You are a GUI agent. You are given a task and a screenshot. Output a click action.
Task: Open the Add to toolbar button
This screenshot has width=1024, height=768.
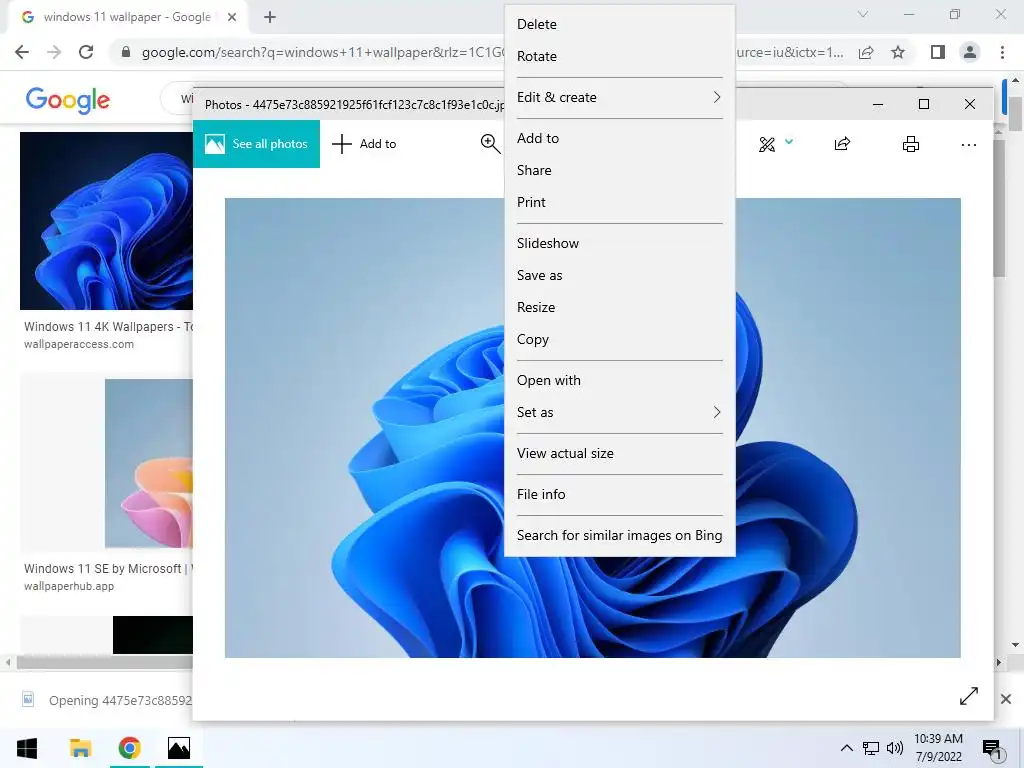tap(364, 144)
